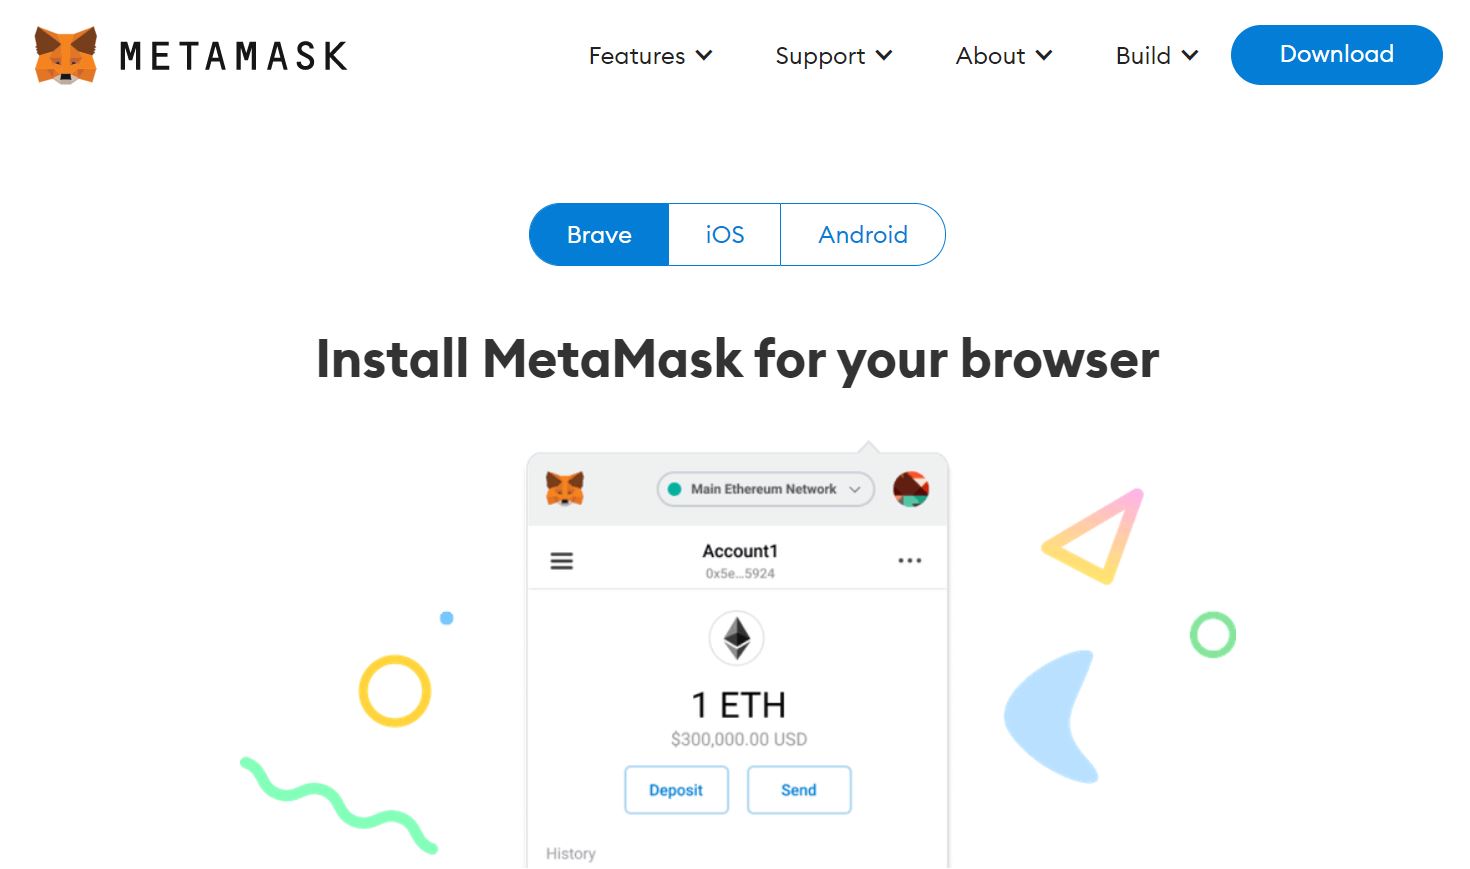Expand the Build dropdown chevron

click(1190, 56)
